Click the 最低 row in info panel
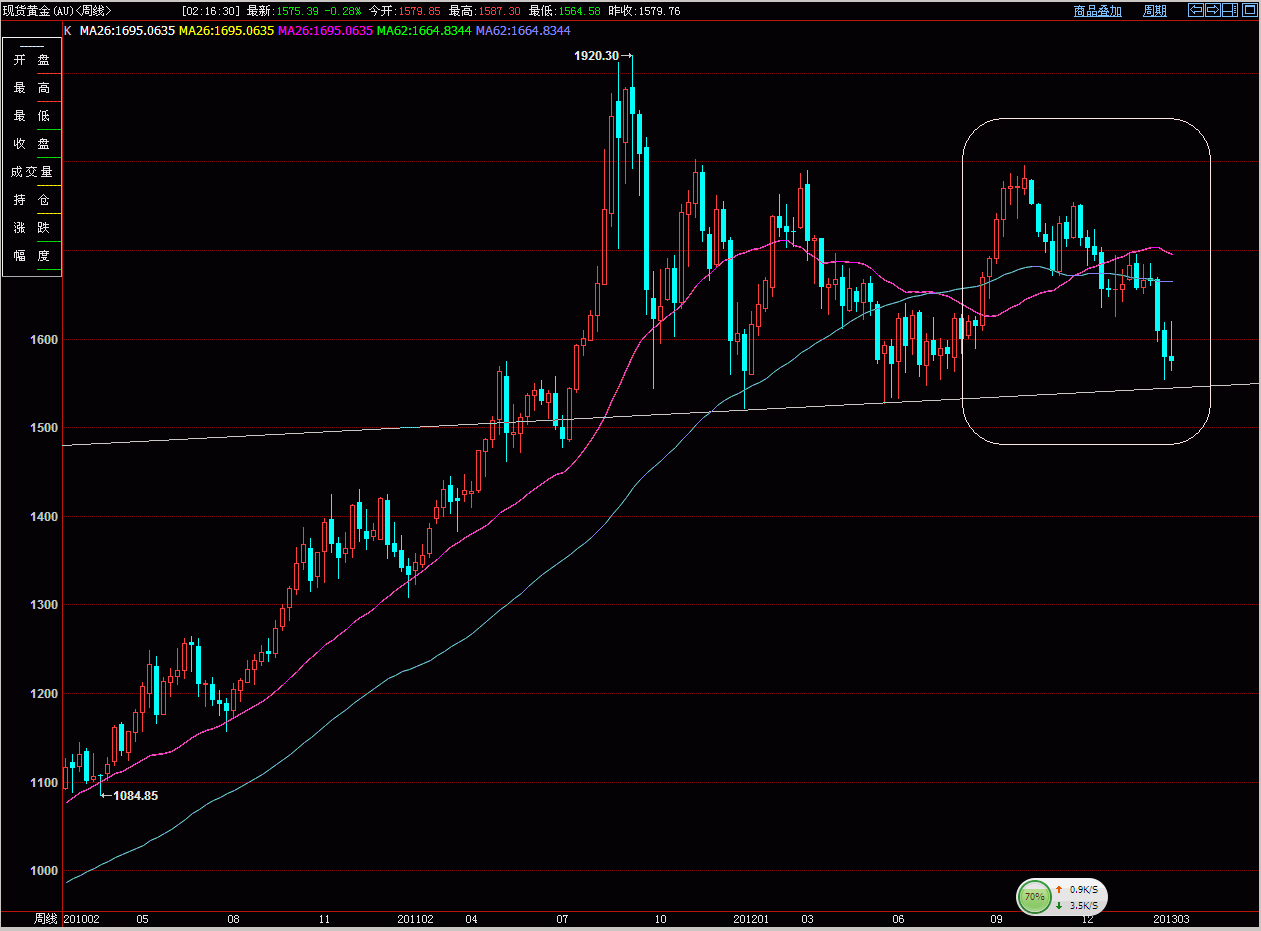 click(x=32, y=116)
